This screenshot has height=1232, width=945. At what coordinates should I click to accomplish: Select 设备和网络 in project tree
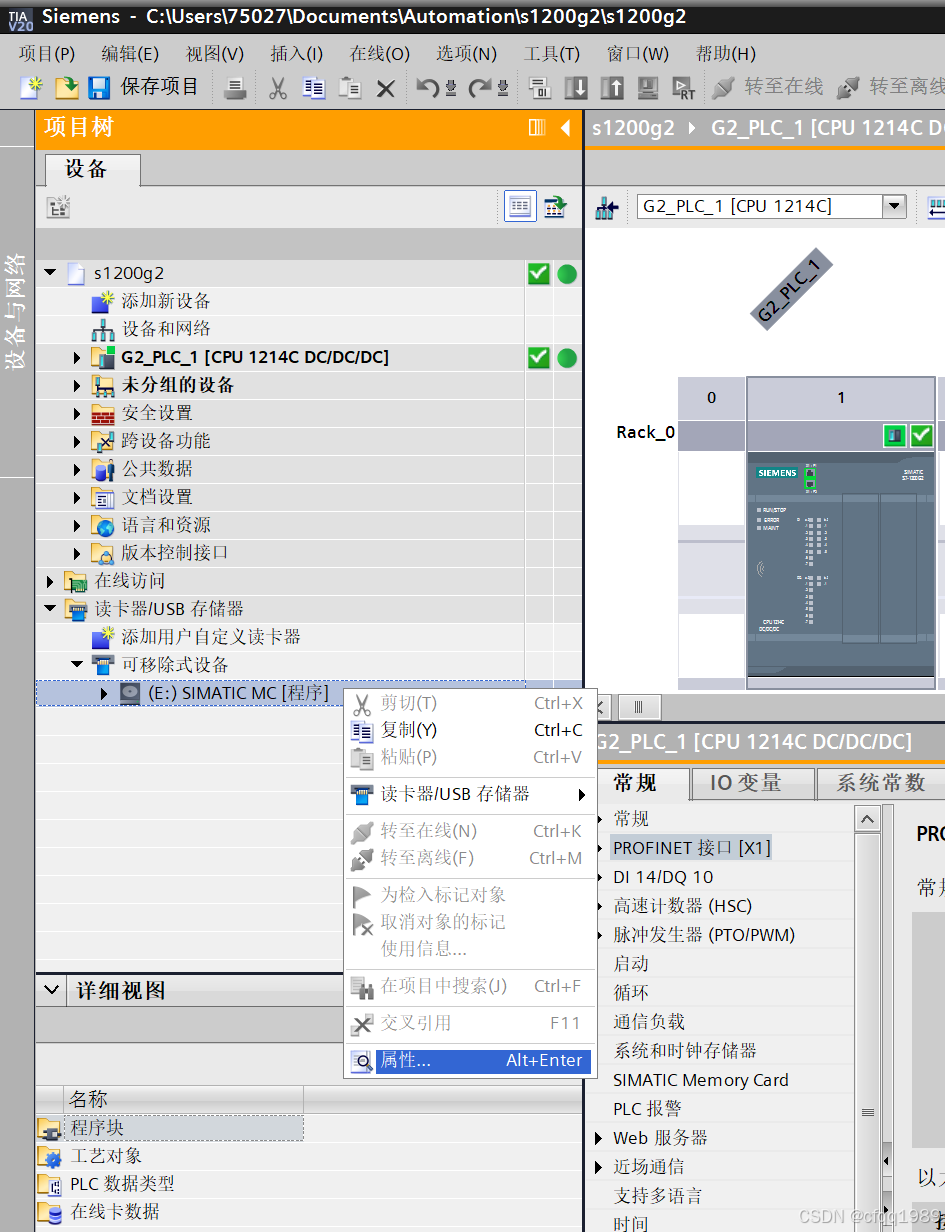(x=166, y=329)
